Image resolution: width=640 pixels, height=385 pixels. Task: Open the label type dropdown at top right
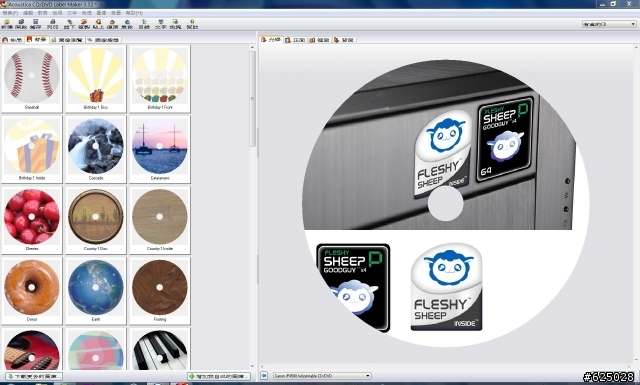pyautogui.click(x=609, y=24)
